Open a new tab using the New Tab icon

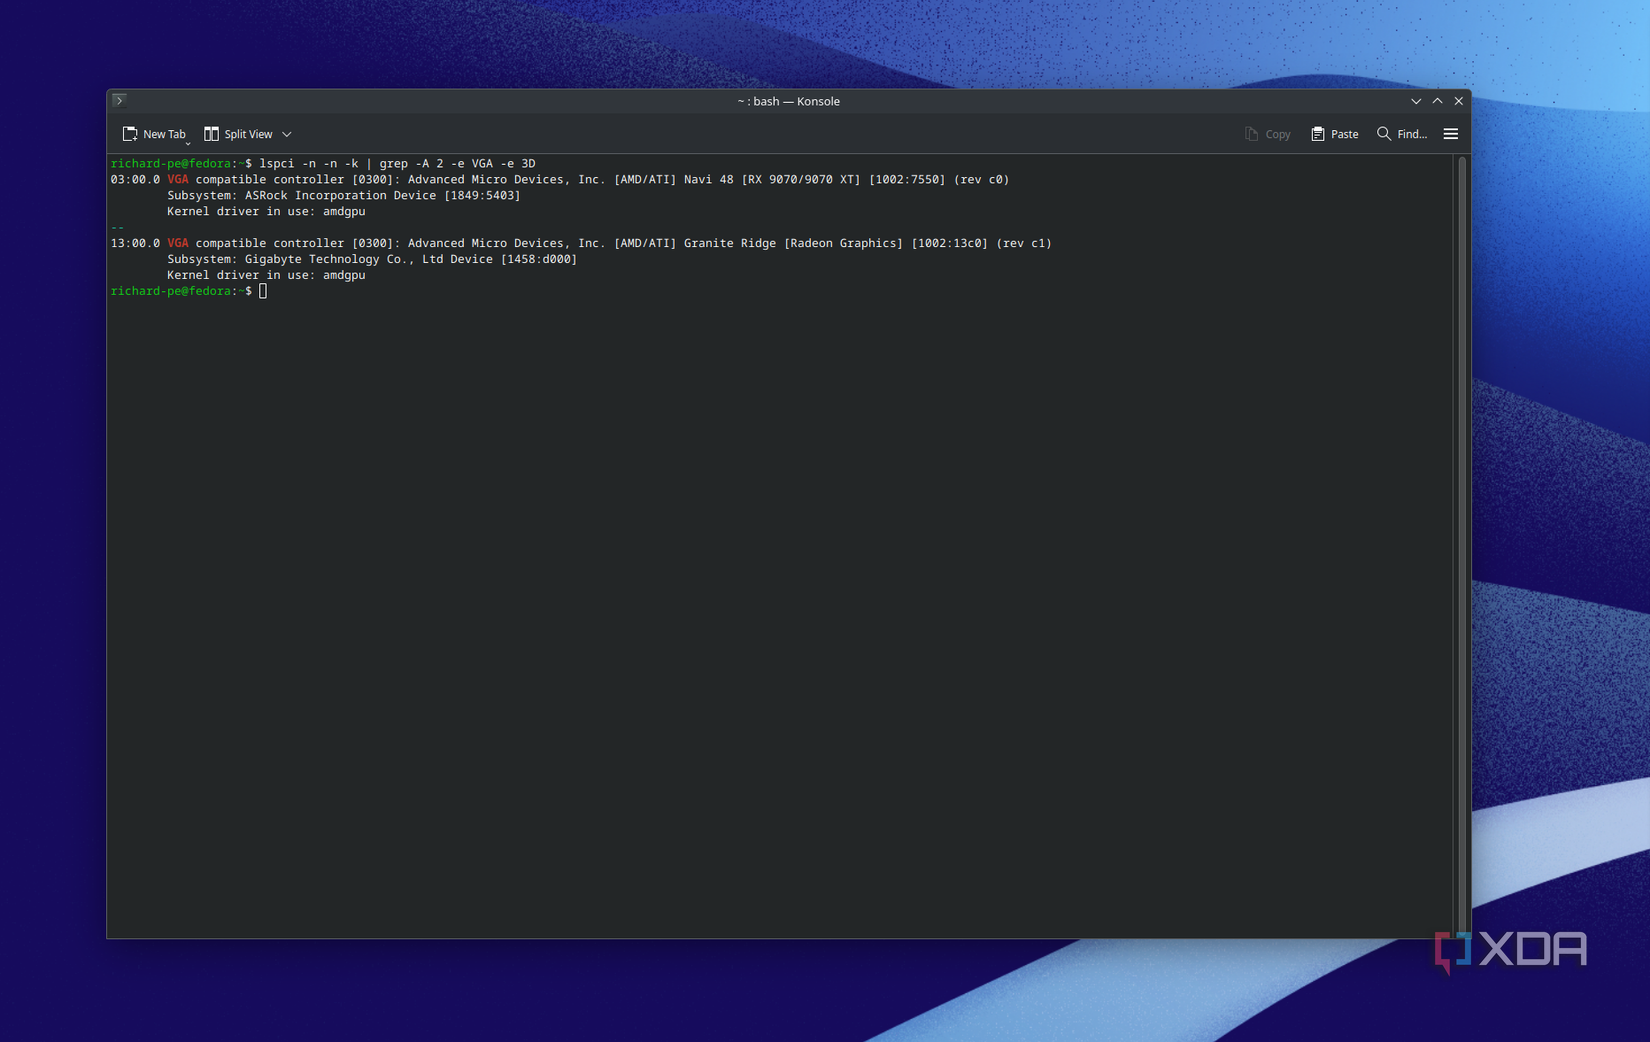click(131, 133)
